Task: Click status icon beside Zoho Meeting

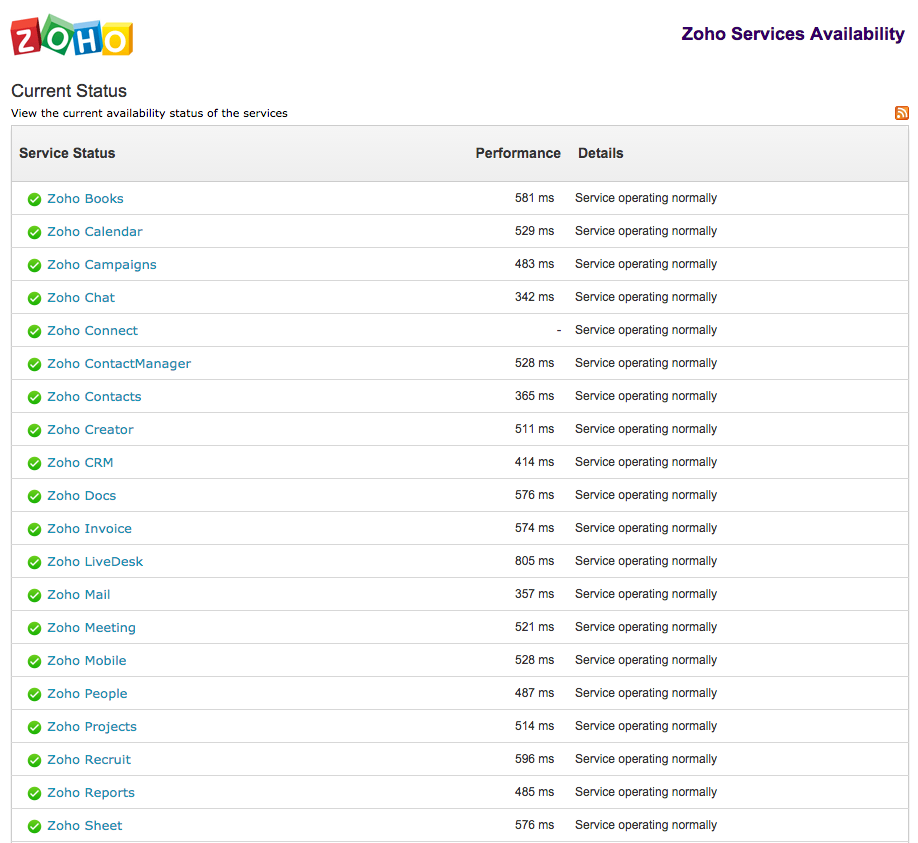Action: (x=35, y=628)
